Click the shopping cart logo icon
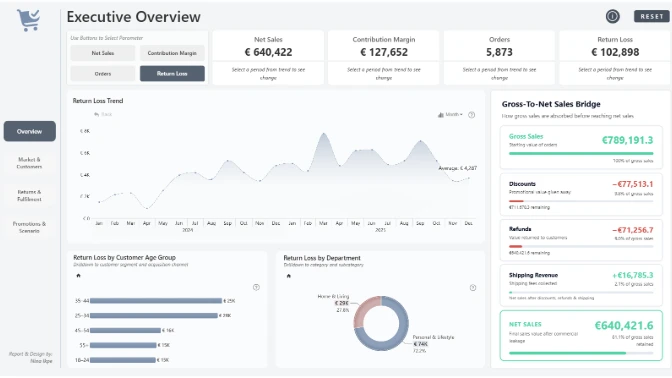 [x=28, y=20]
